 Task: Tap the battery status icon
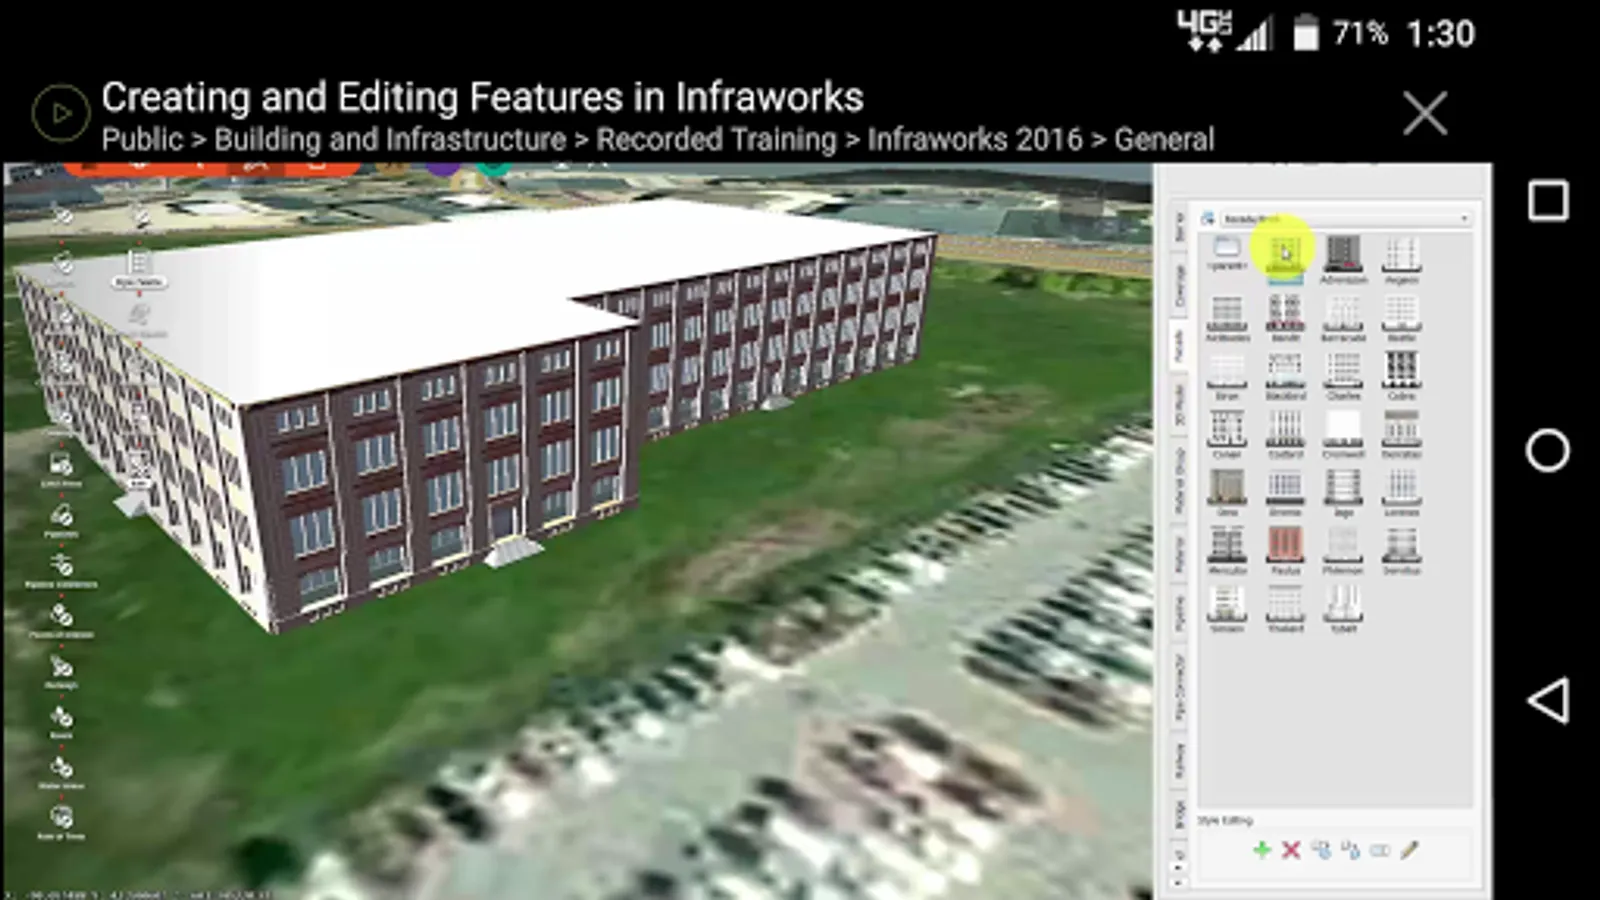[1306, 33]
